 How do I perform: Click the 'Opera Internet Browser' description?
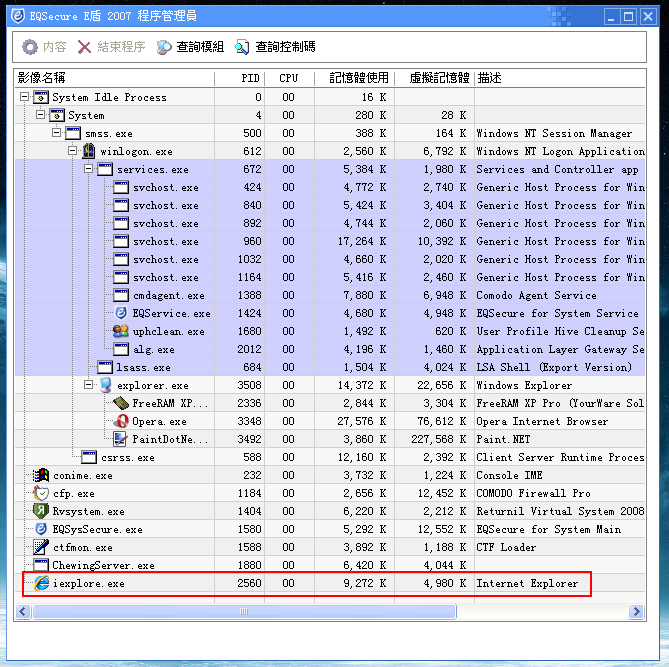point(542,421)
